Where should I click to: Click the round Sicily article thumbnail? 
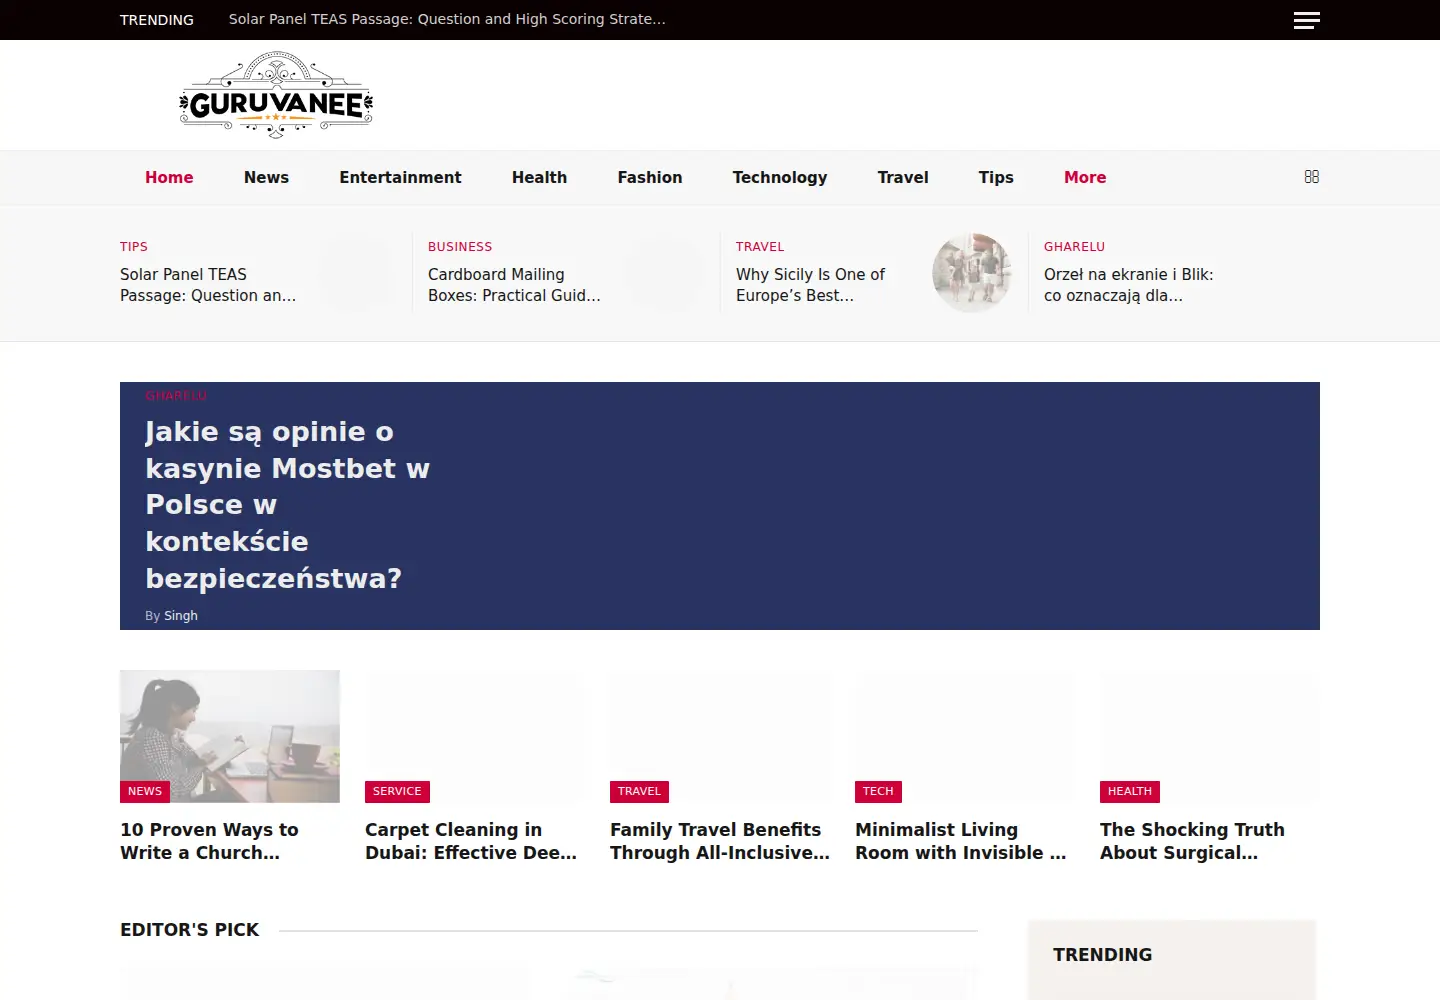click(x=972, y=272)
